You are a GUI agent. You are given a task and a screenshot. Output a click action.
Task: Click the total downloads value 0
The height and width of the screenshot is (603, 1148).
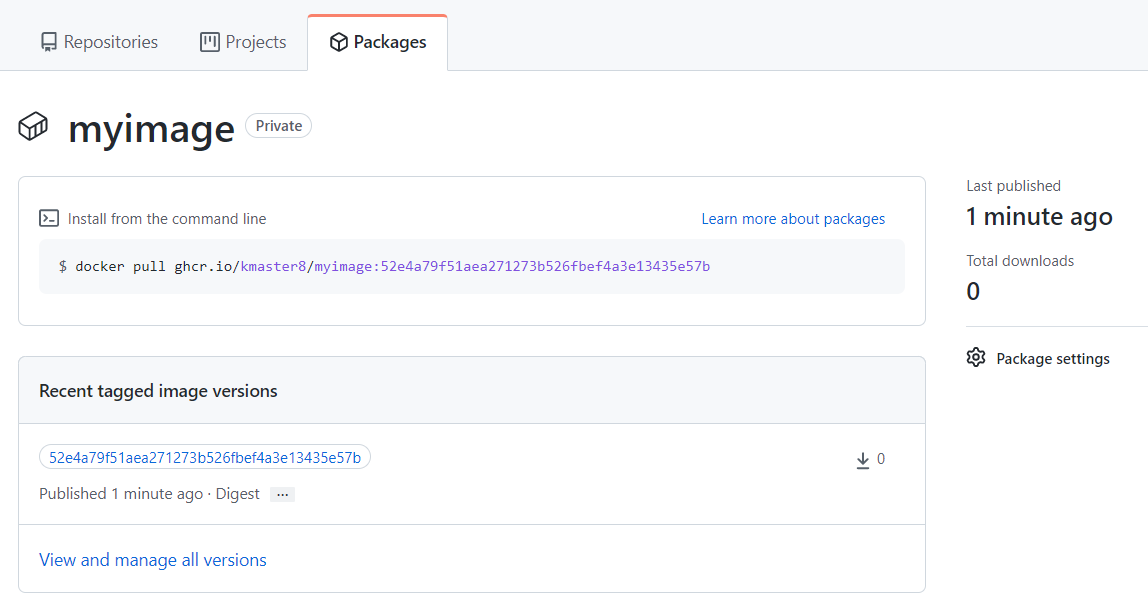click(x=973, y=291)
